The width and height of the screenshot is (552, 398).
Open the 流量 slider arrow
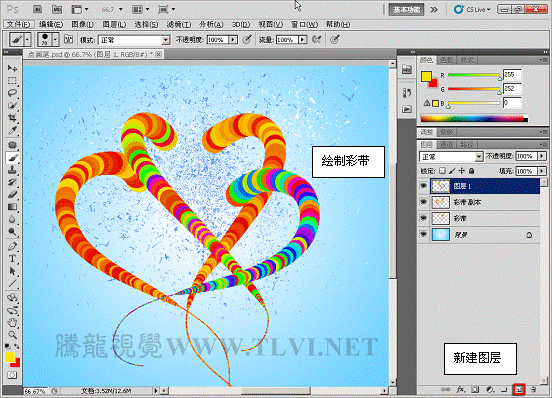click(302, 40)
